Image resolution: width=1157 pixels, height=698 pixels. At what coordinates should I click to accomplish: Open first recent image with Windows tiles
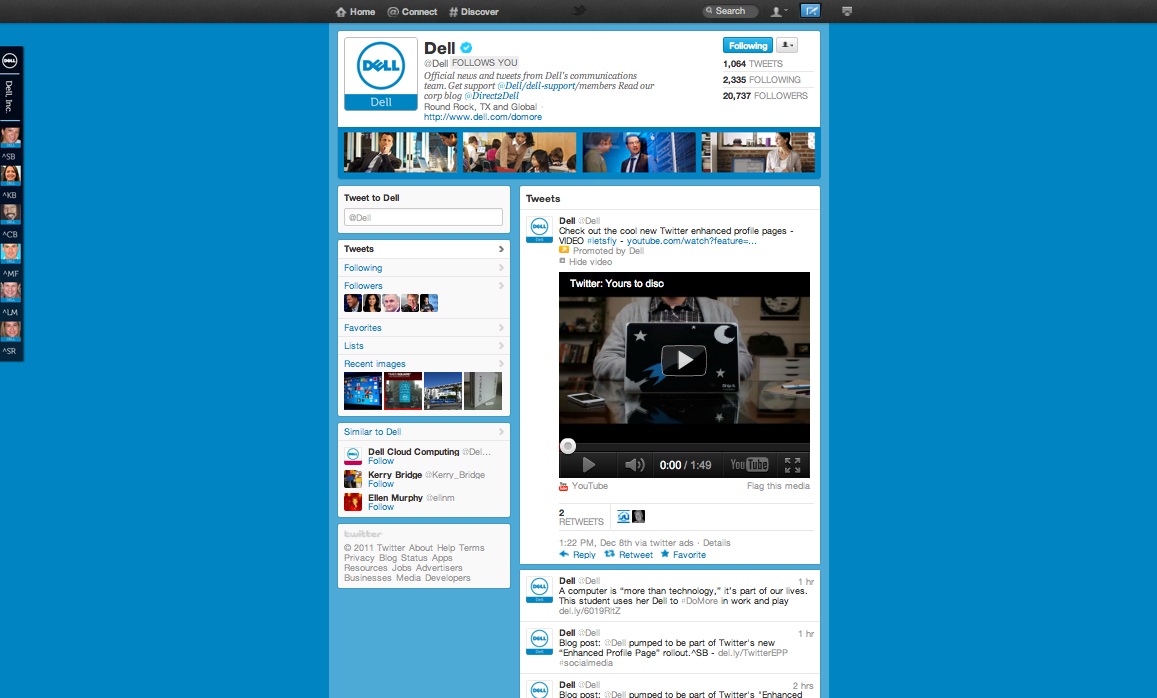tap(363, 391)
